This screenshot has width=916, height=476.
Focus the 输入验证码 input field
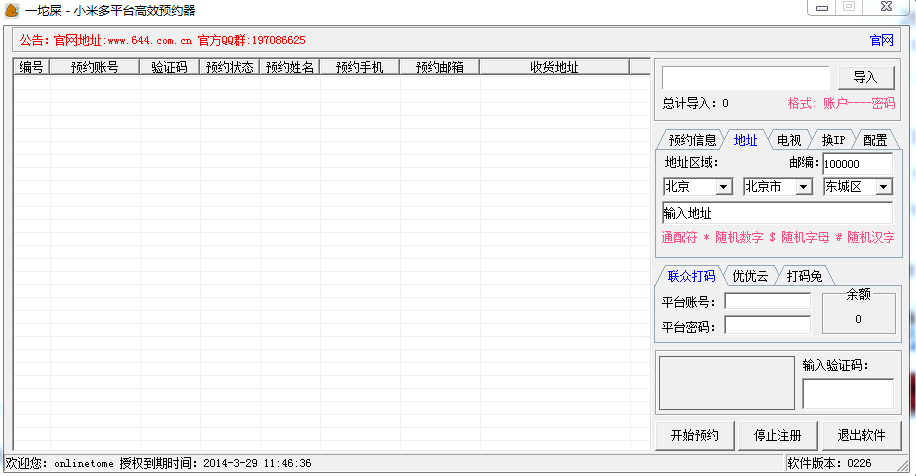(x=848, y=394)
